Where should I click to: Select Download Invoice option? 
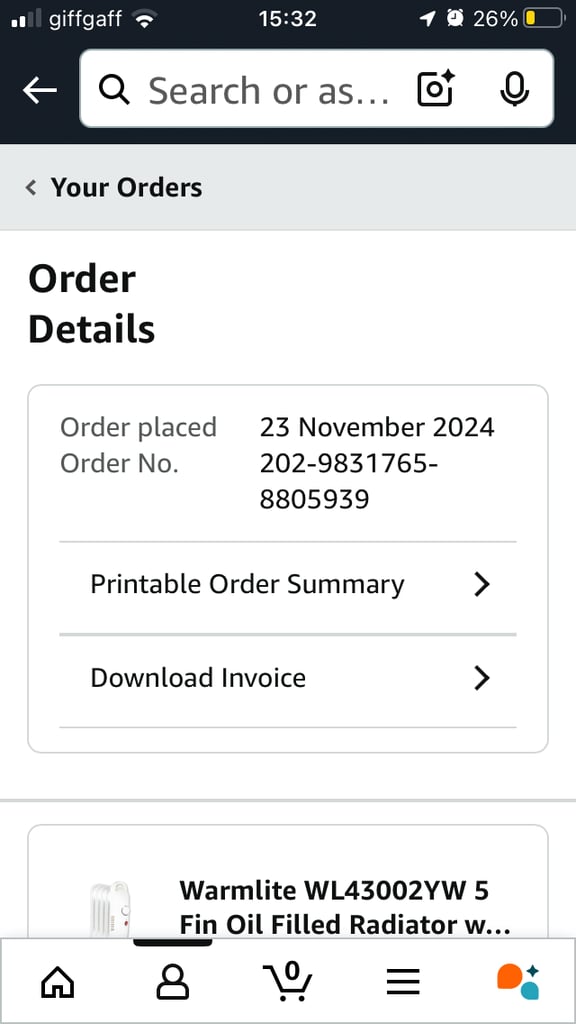click(287, 679)
